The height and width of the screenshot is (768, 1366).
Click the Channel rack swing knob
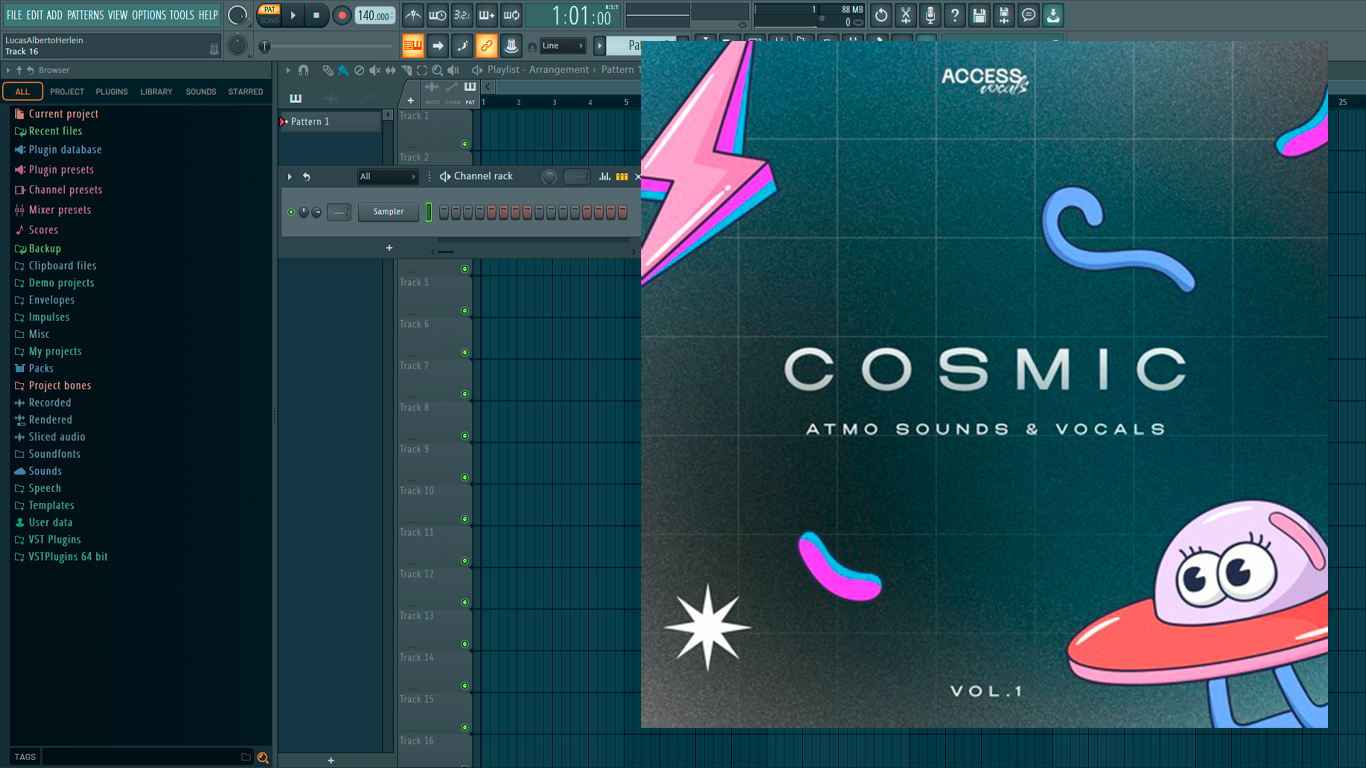pos(549,177)
